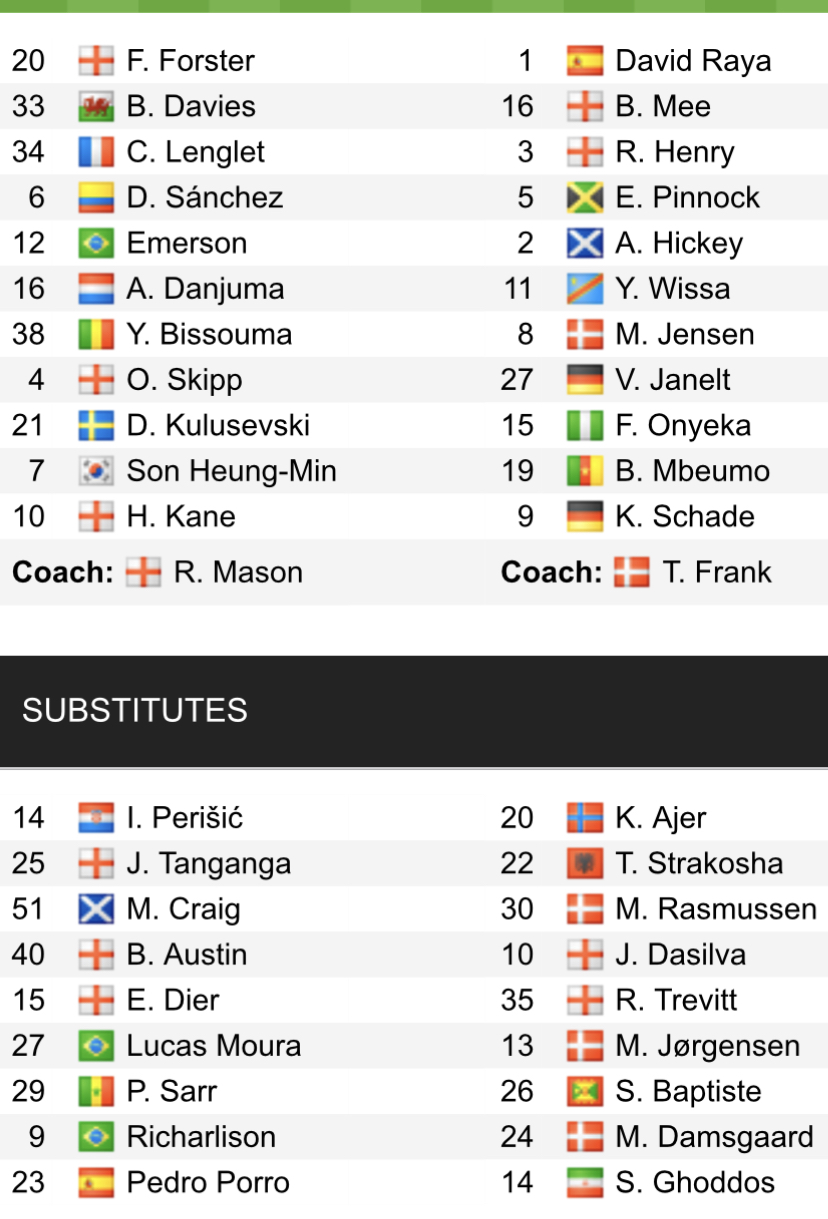Open player H. Kane
Screen dimensions: 828x1219
pos(181,517)
